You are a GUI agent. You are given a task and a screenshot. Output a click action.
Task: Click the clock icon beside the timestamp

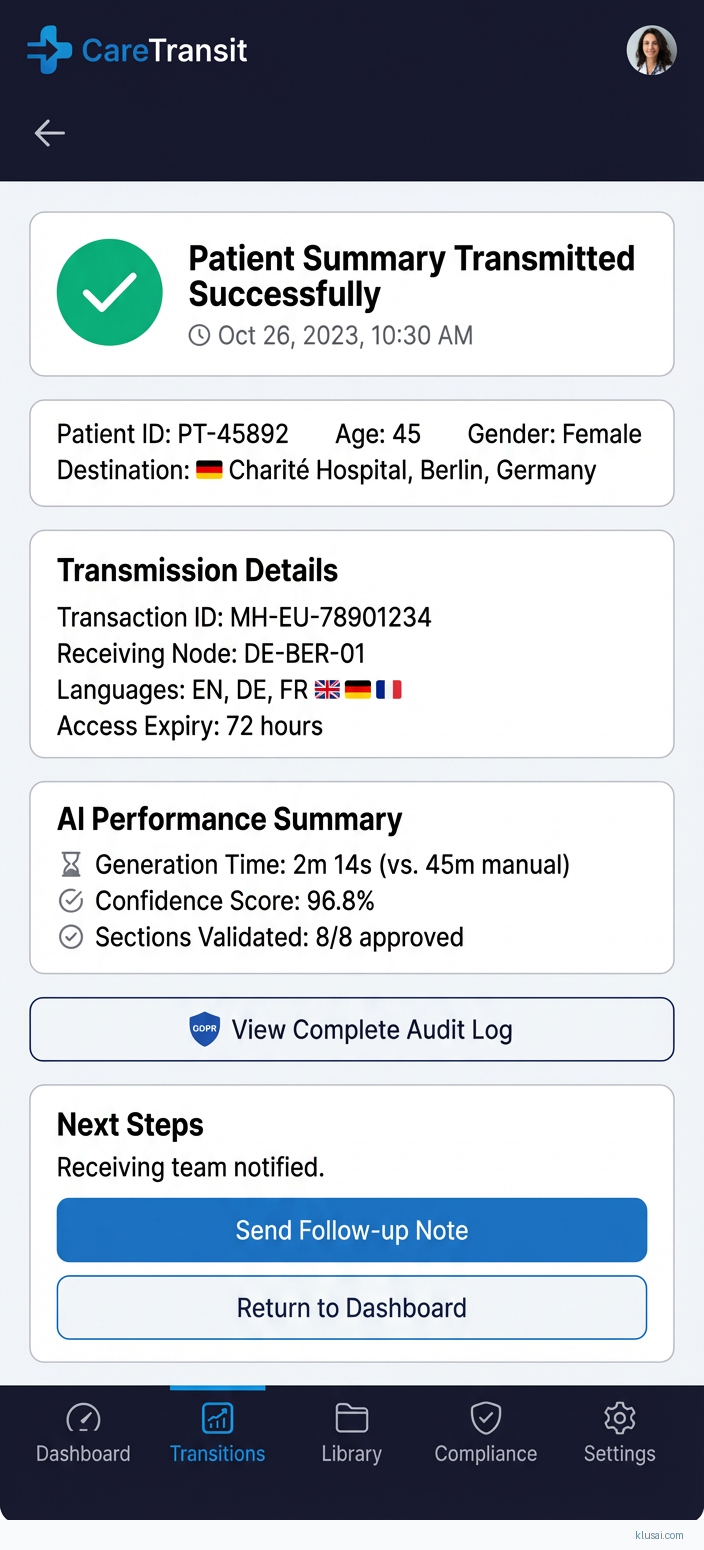[200, 335]
